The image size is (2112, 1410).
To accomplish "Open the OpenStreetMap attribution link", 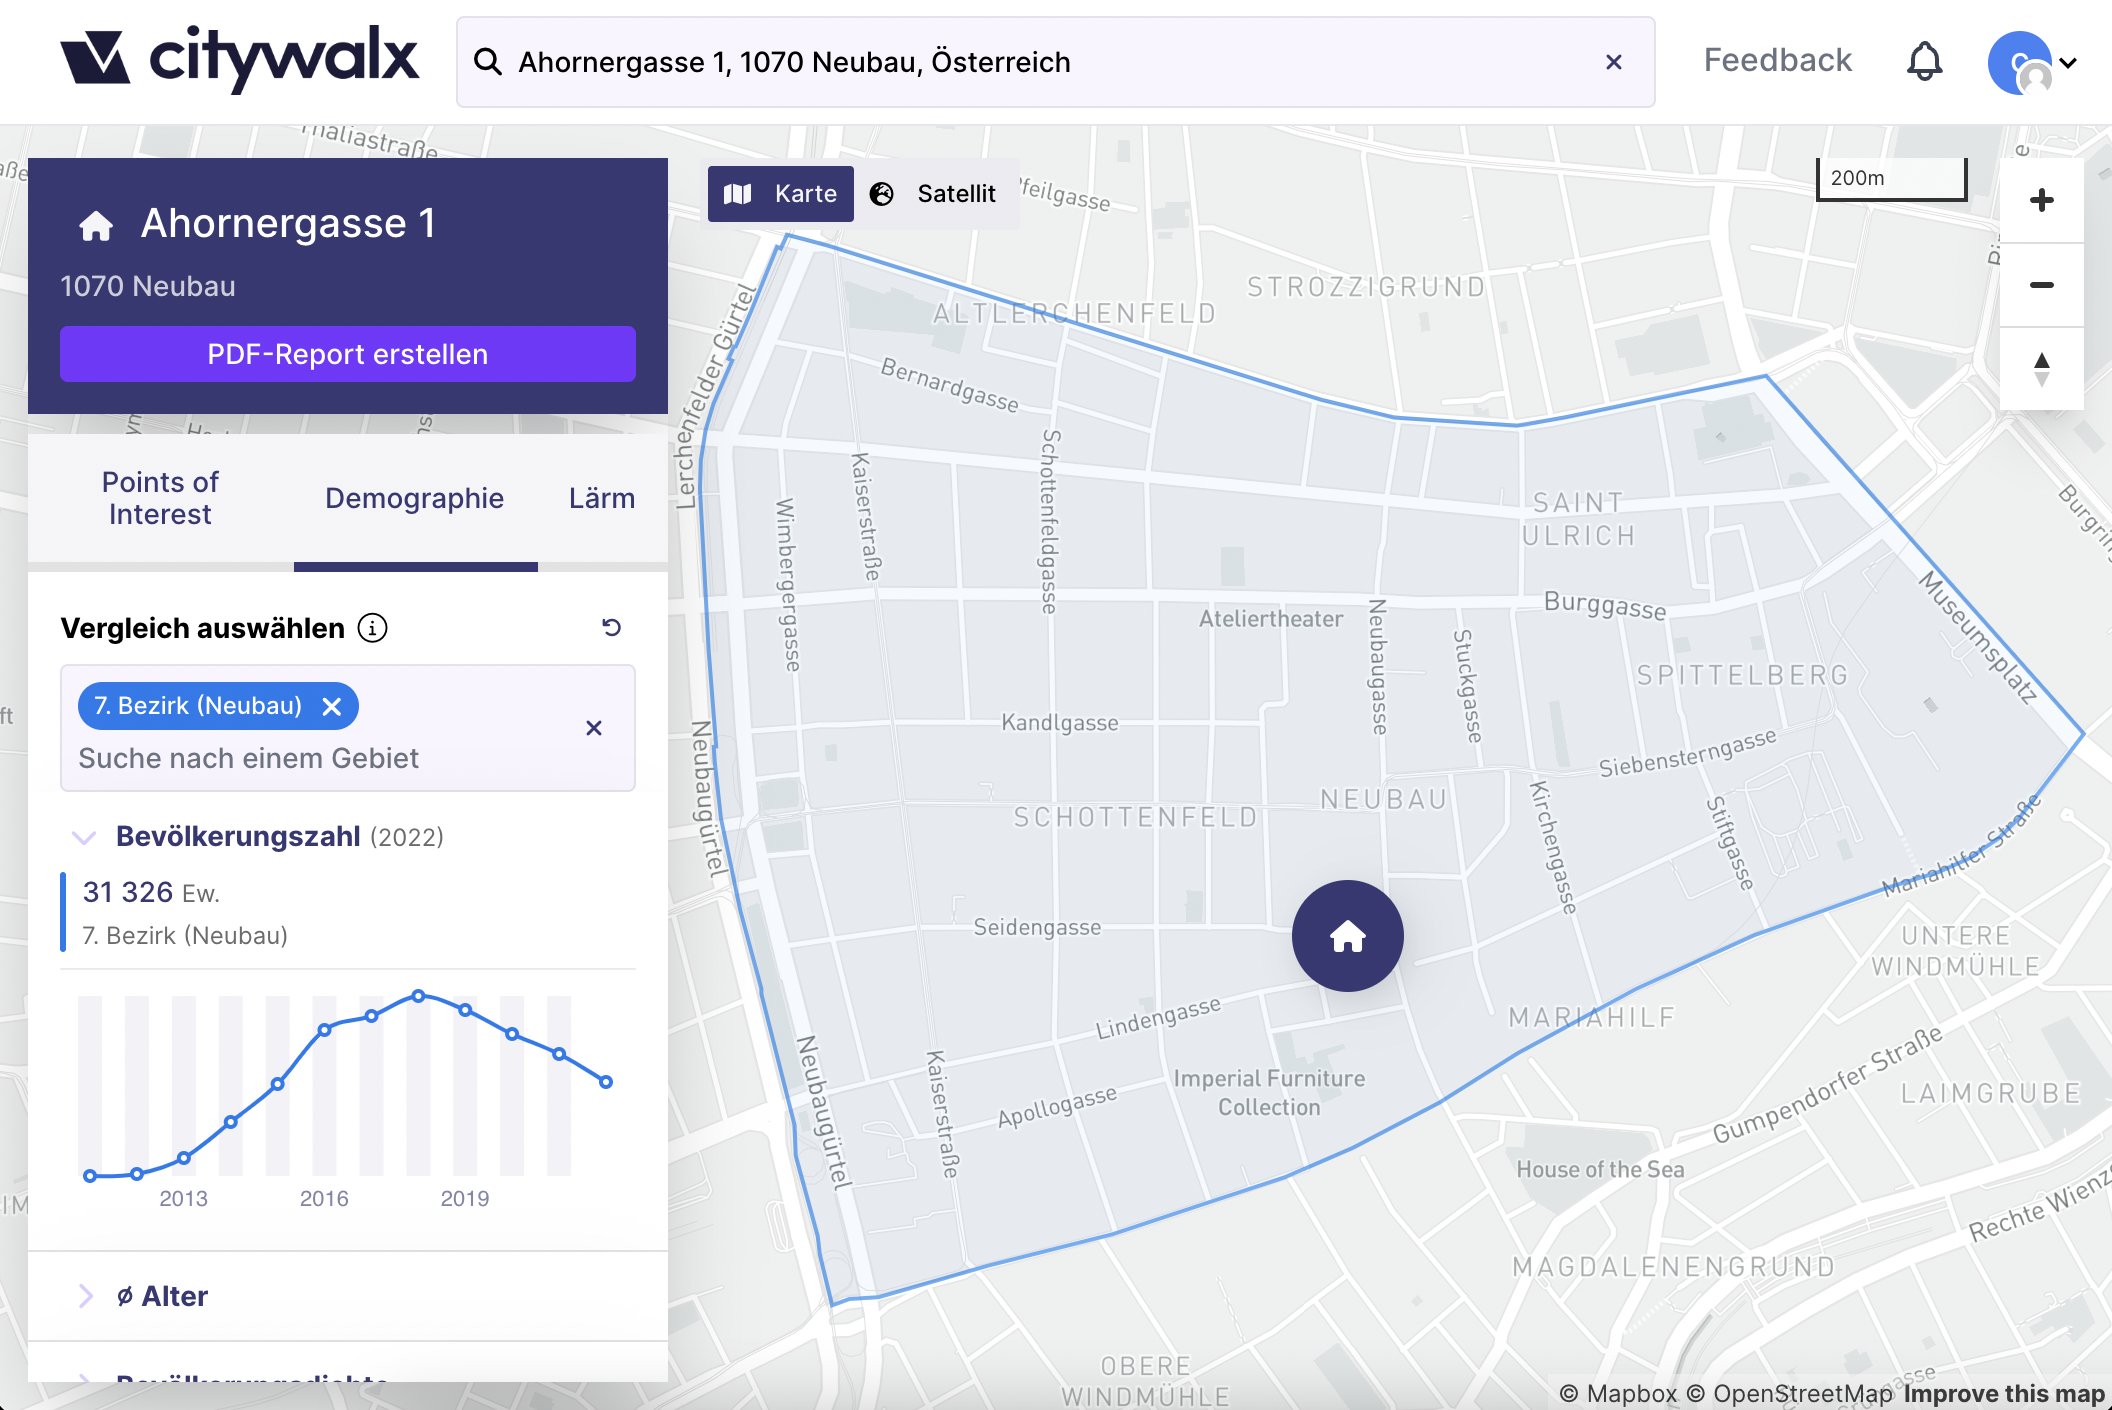I will coord(1789,1394).
